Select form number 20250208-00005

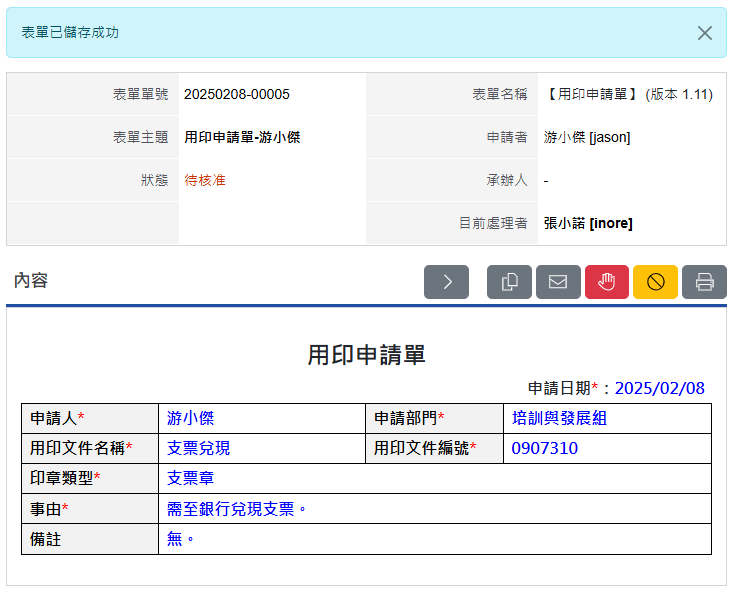(x=237, y=94)
